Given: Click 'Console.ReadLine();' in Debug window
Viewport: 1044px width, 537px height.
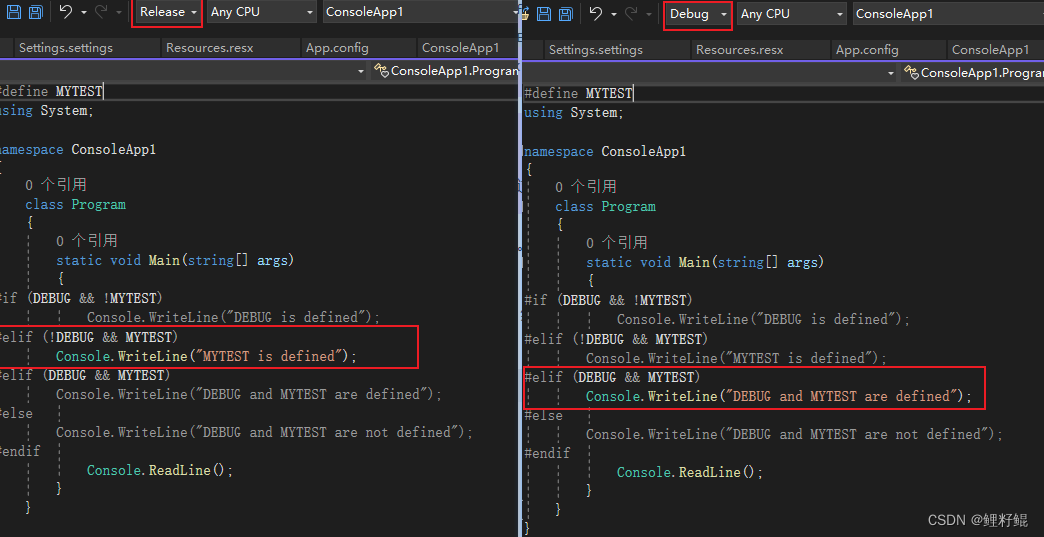Looking at the screenshot, I should (690, 472).
